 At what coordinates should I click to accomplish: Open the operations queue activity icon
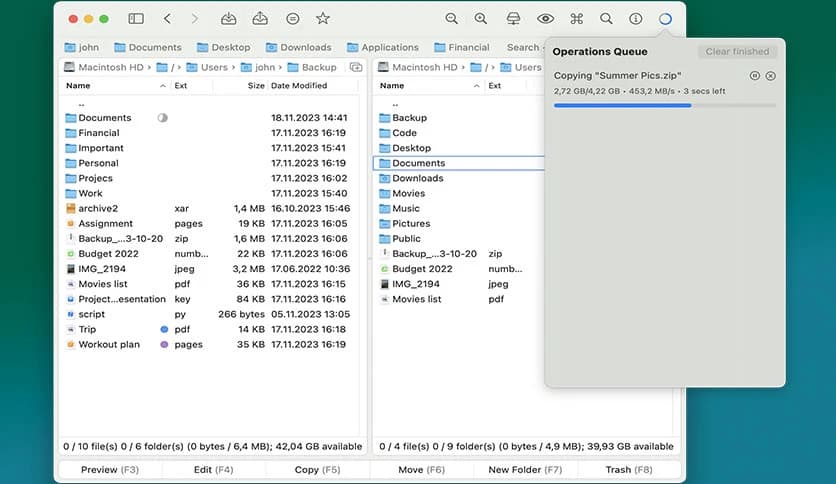click(665, 18)
